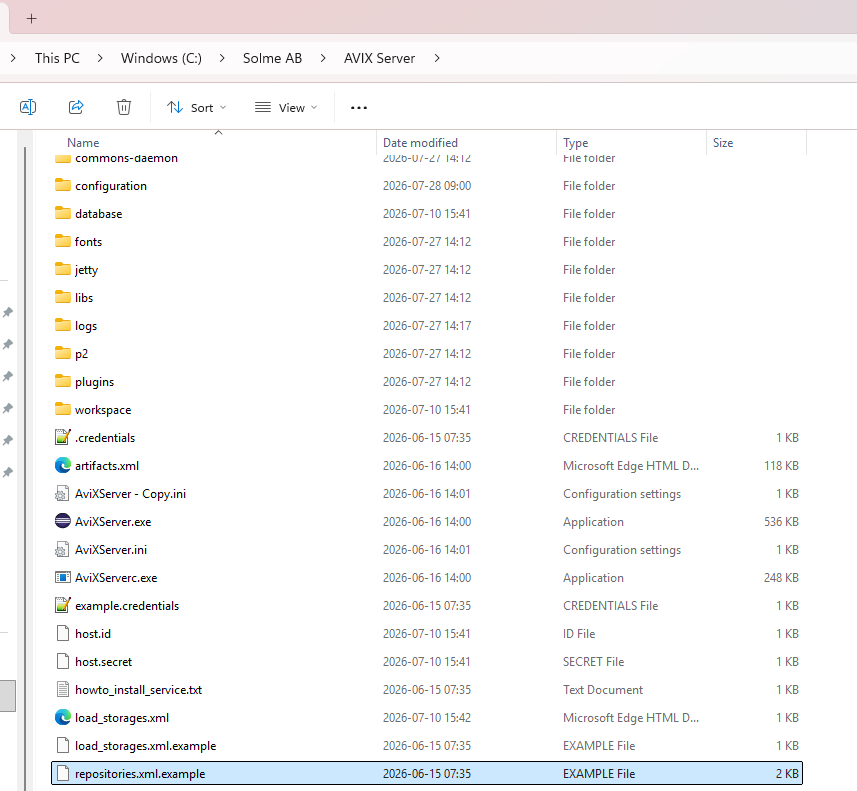Select the database folder icon
The width and height of the screenshot is (857, 791).
click(x=63, y=213)
